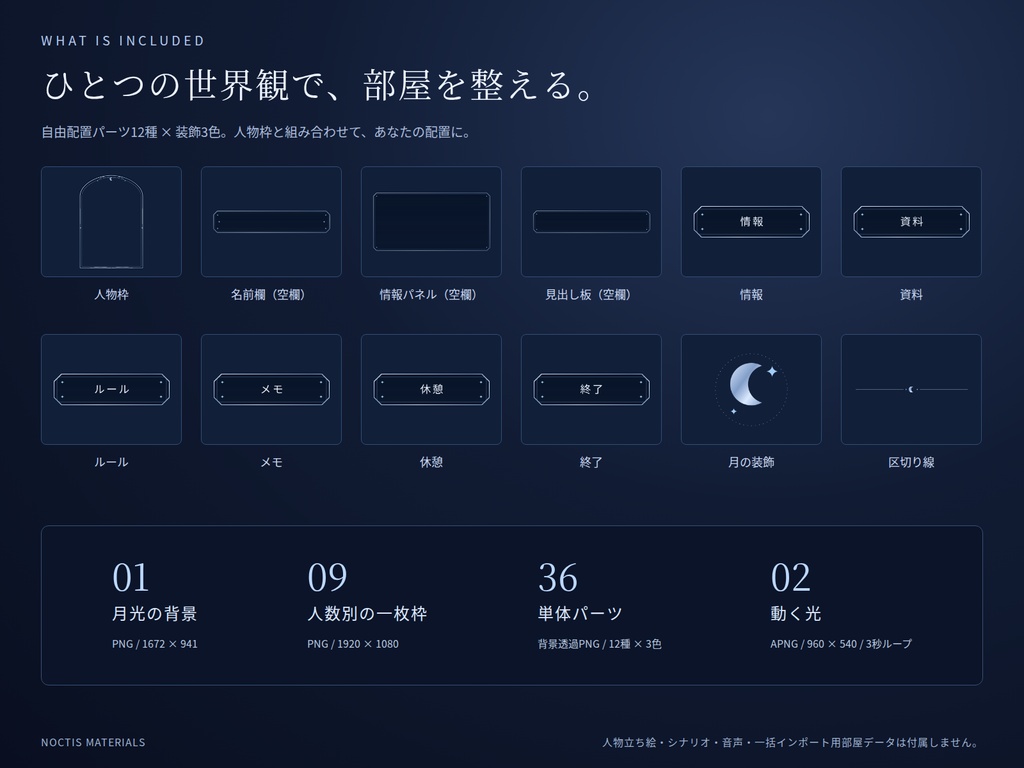
Task: Click the 区切り線 caption
Action: 911,462
